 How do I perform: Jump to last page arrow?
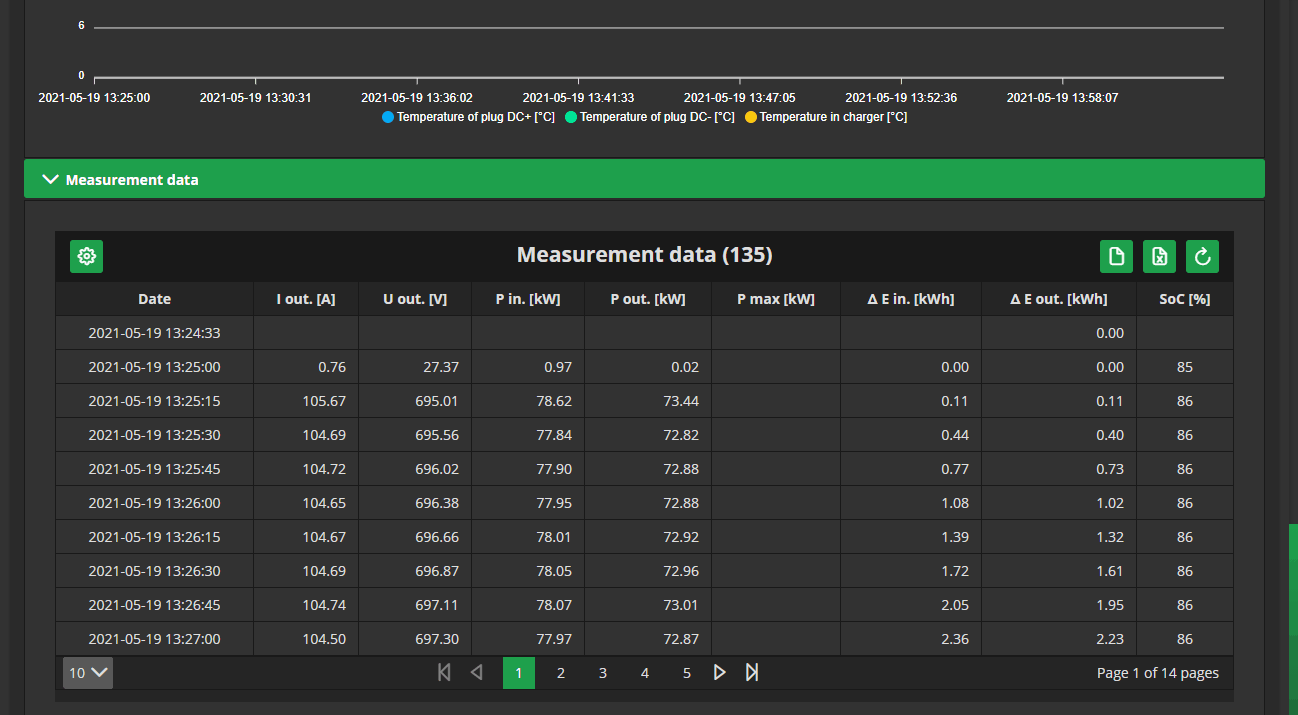coord(752,673)
